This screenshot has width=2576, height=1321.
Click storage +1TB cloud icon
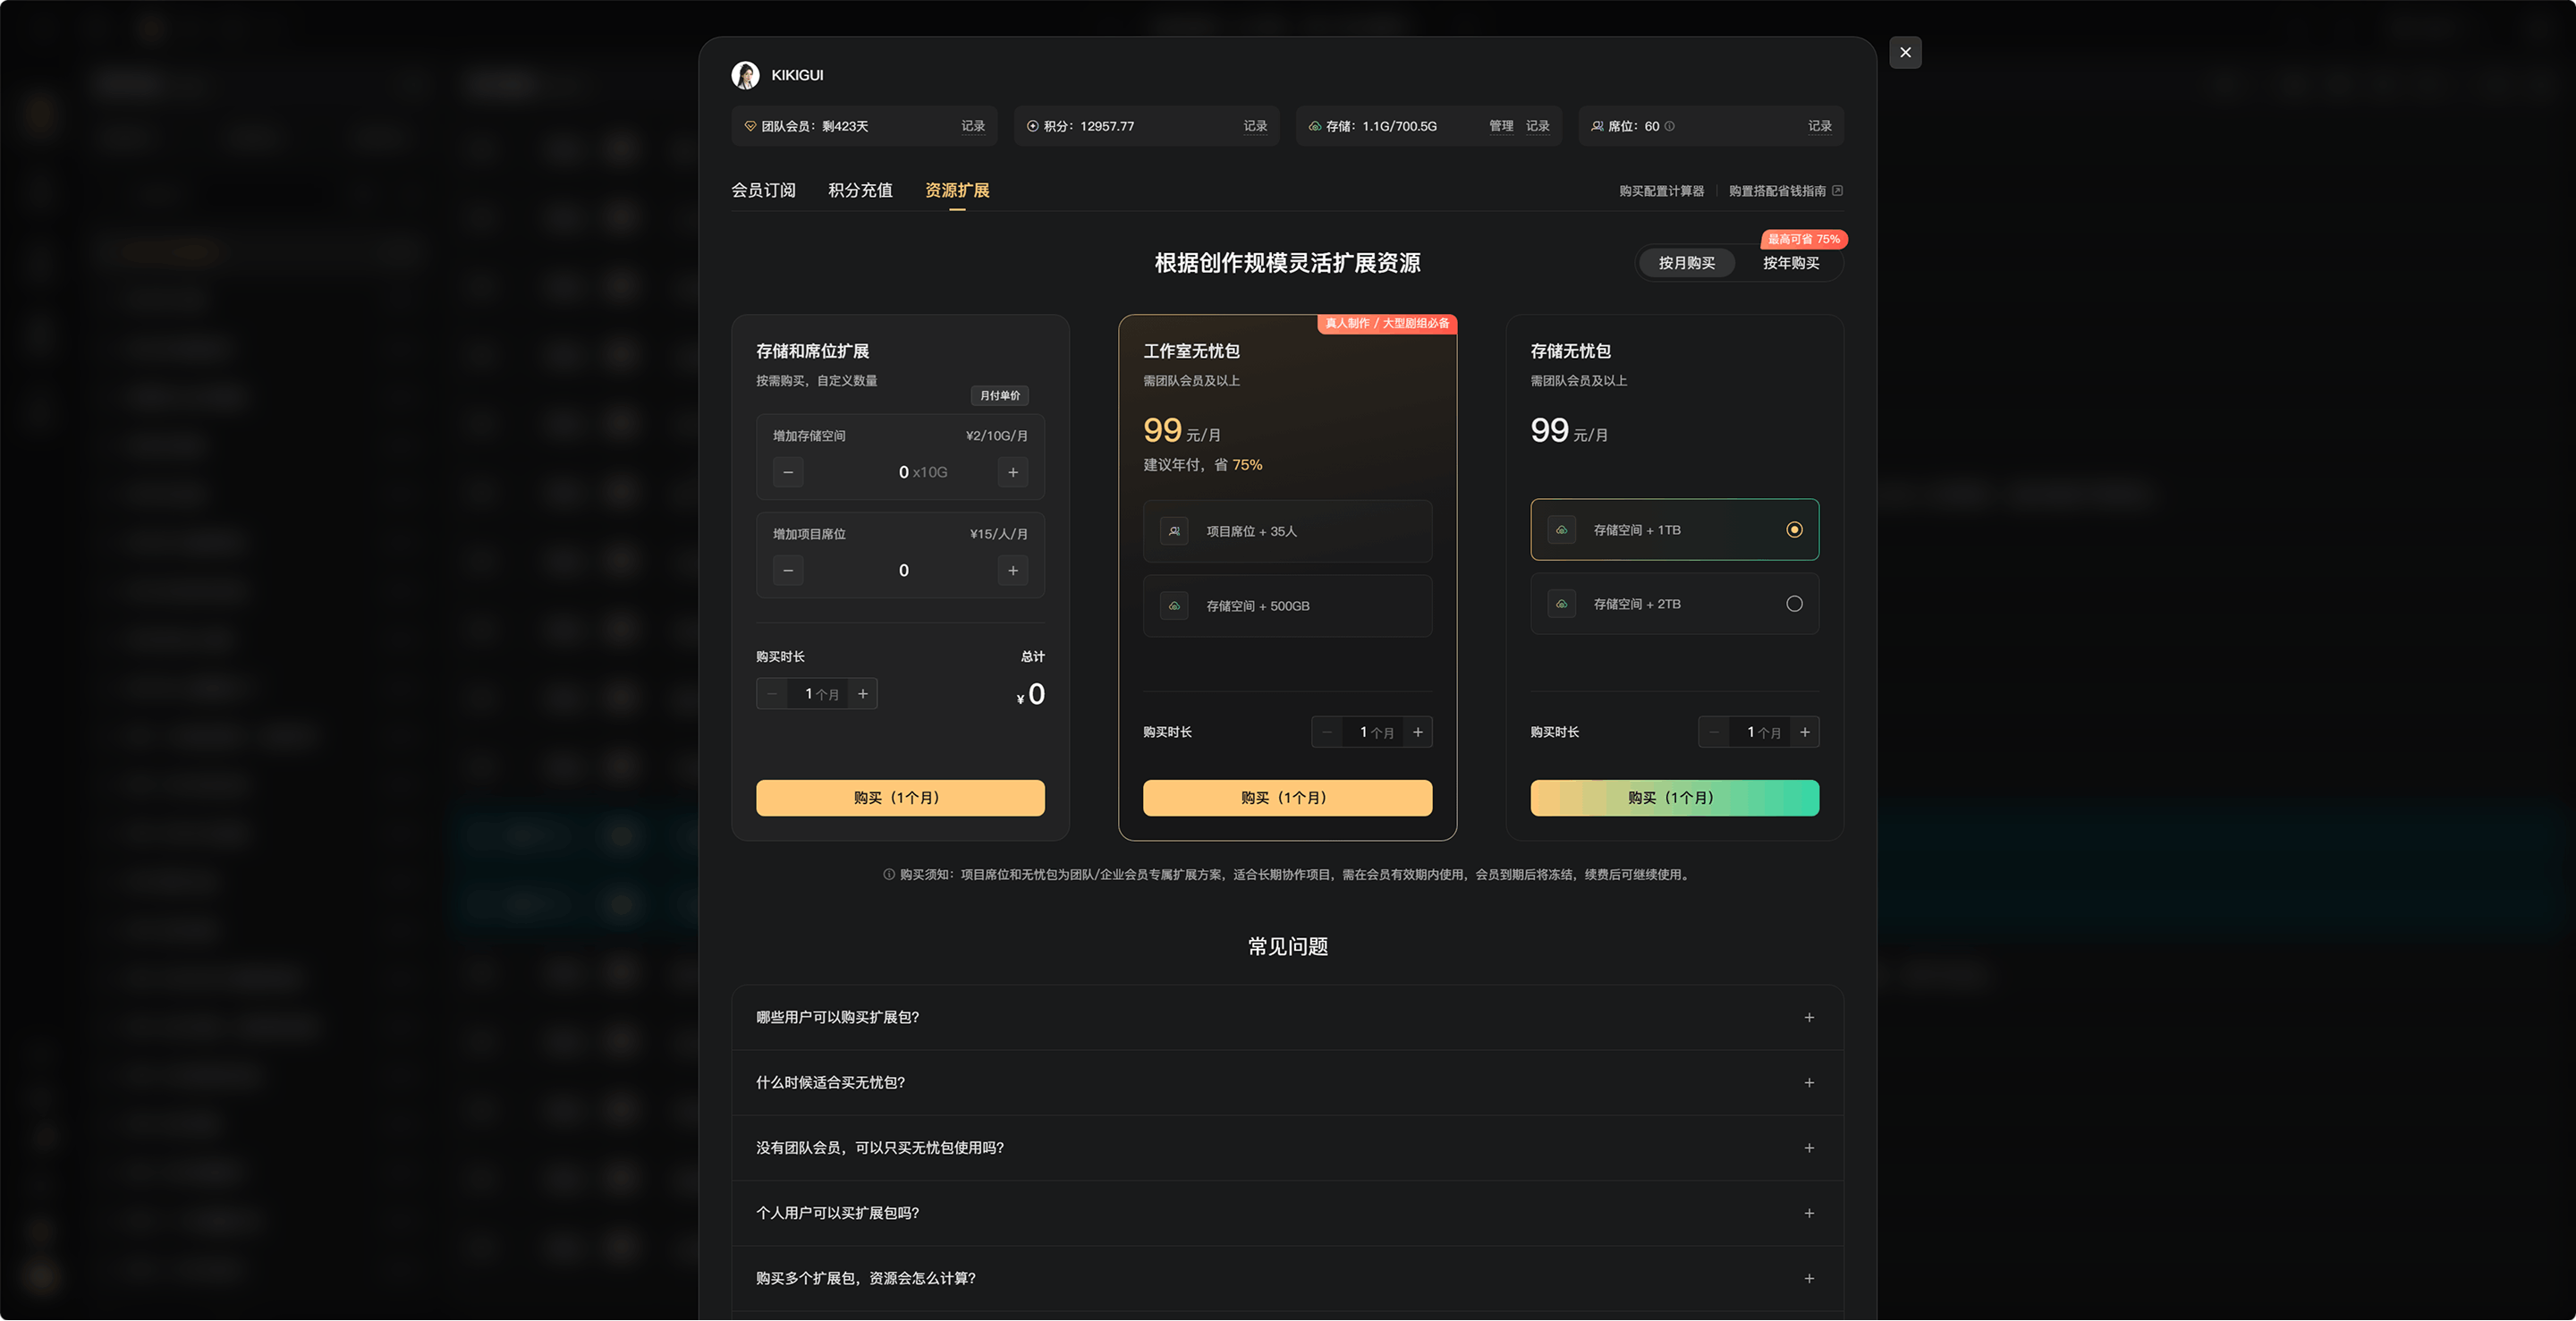[1561, 530]
